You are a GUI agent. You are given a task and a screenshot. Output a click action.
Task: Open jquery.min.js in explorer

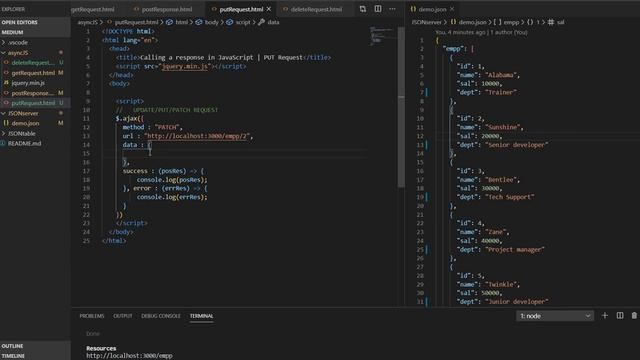pos(28,83)
